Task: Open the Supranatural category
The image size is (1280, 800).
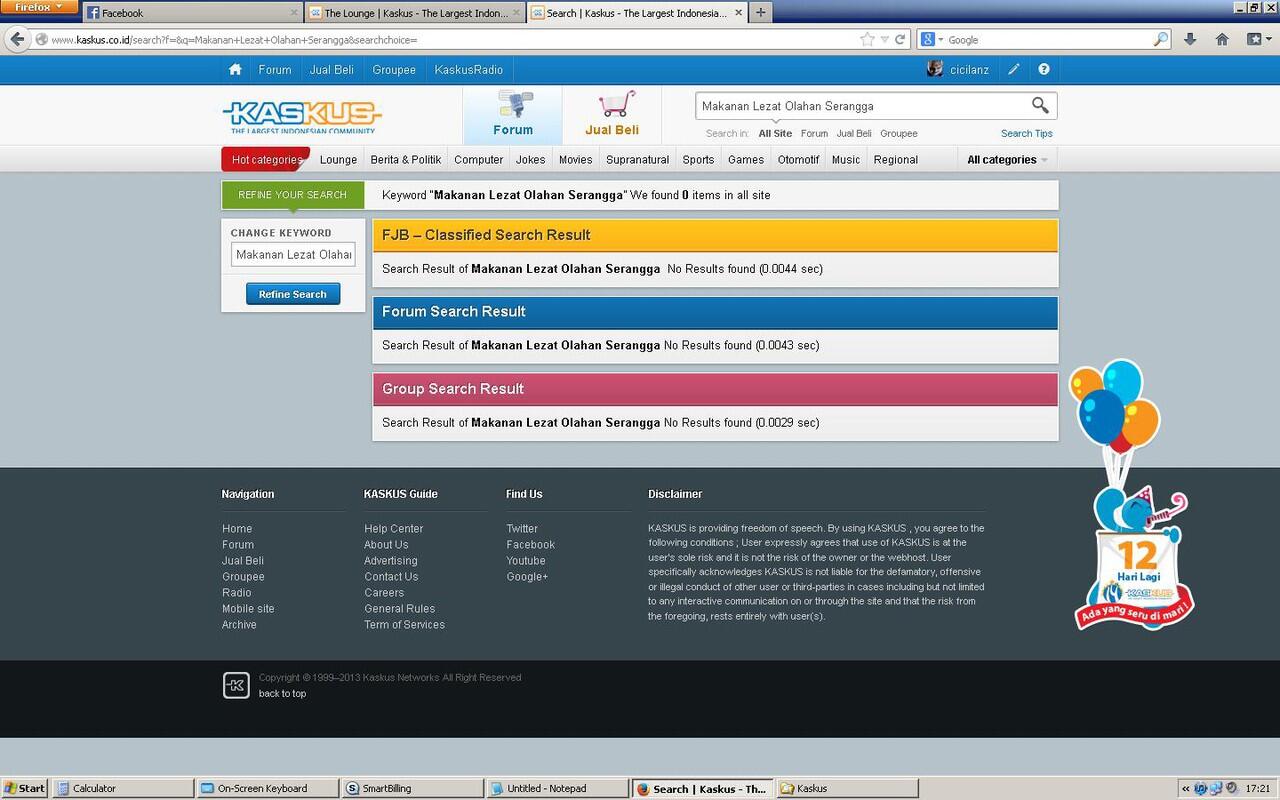Action: click(638, 160)
